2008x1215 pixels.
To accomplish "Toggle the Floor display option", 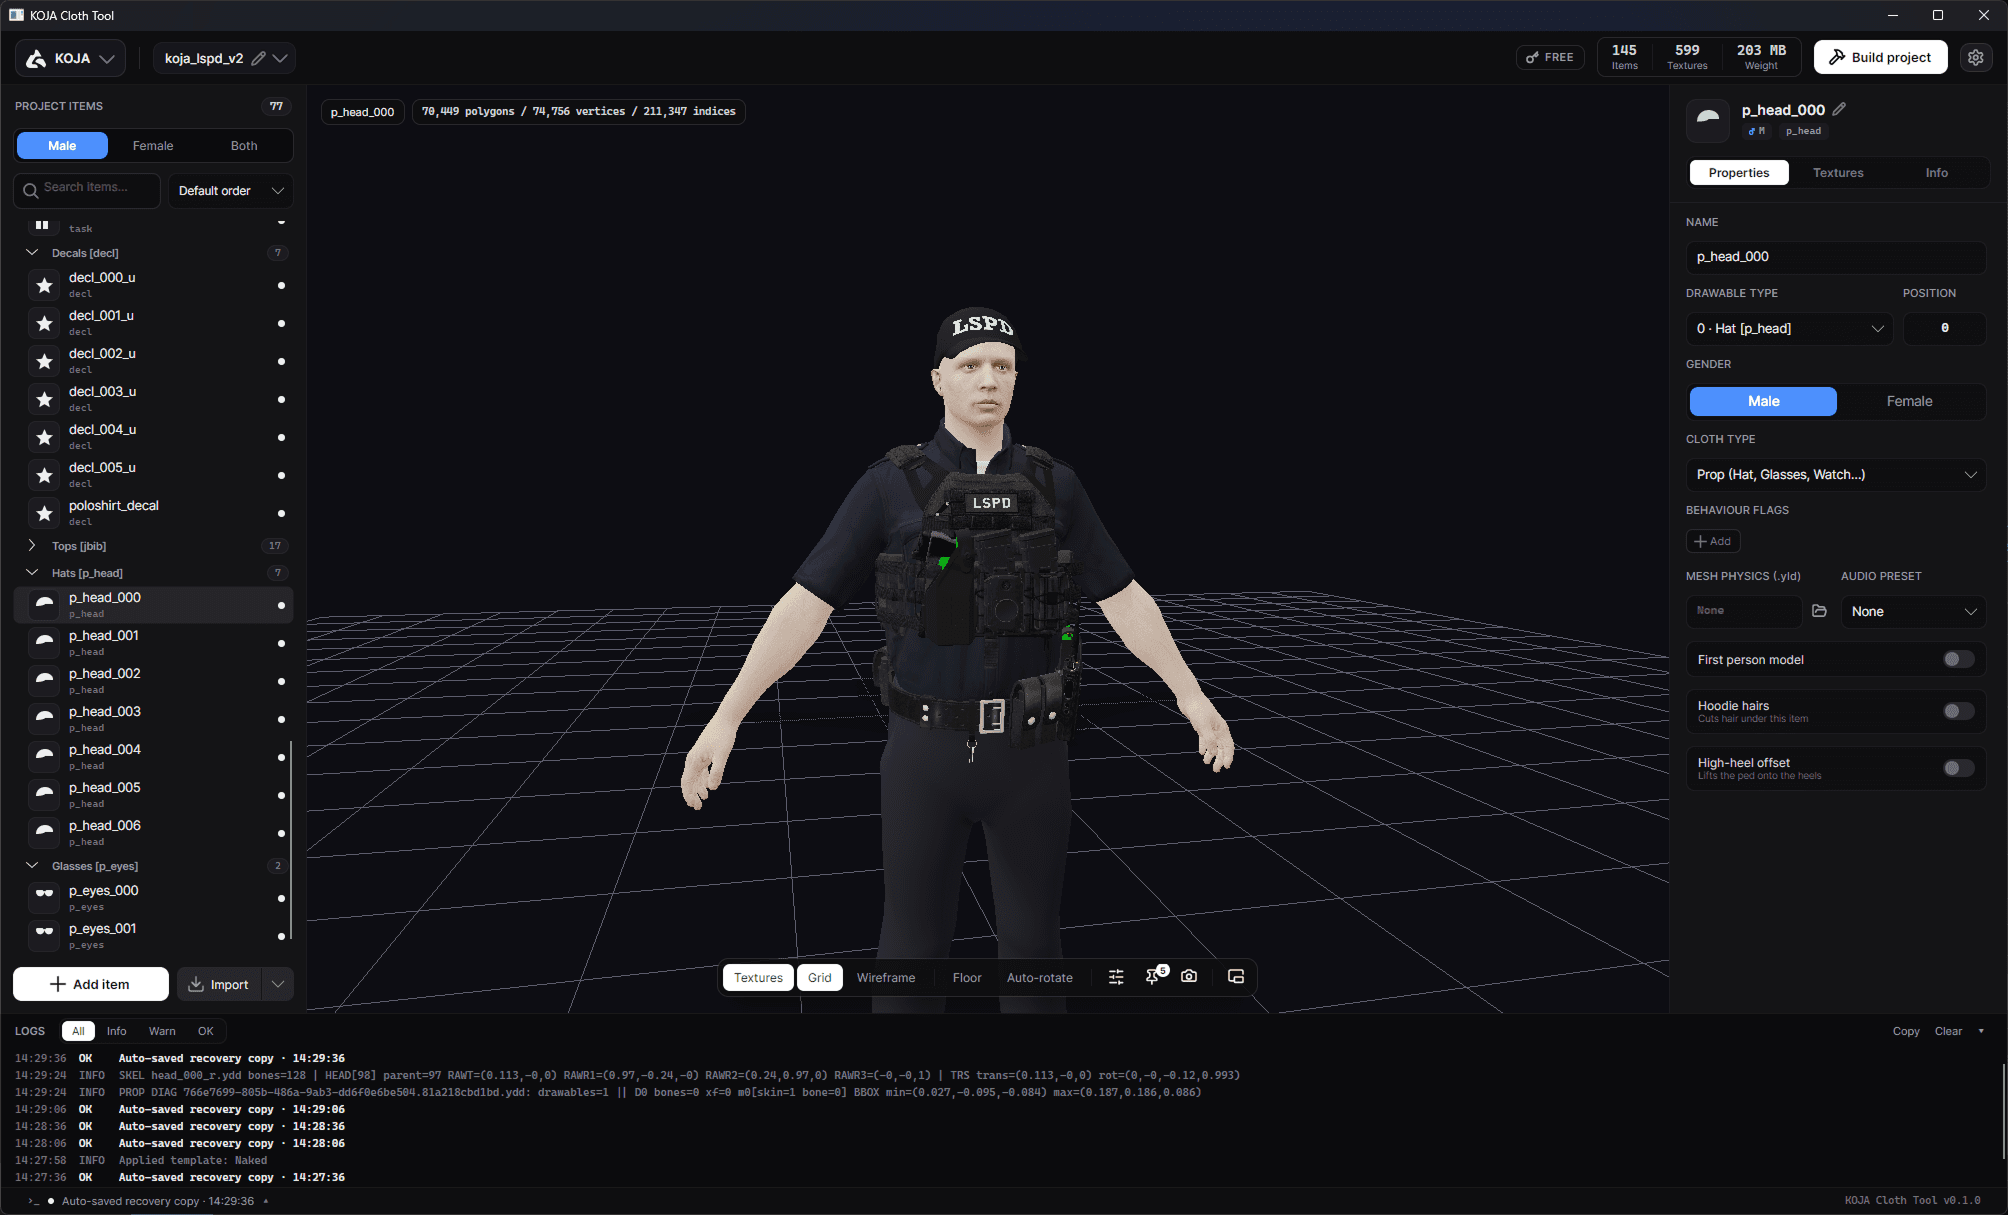I will coord(967,978).
